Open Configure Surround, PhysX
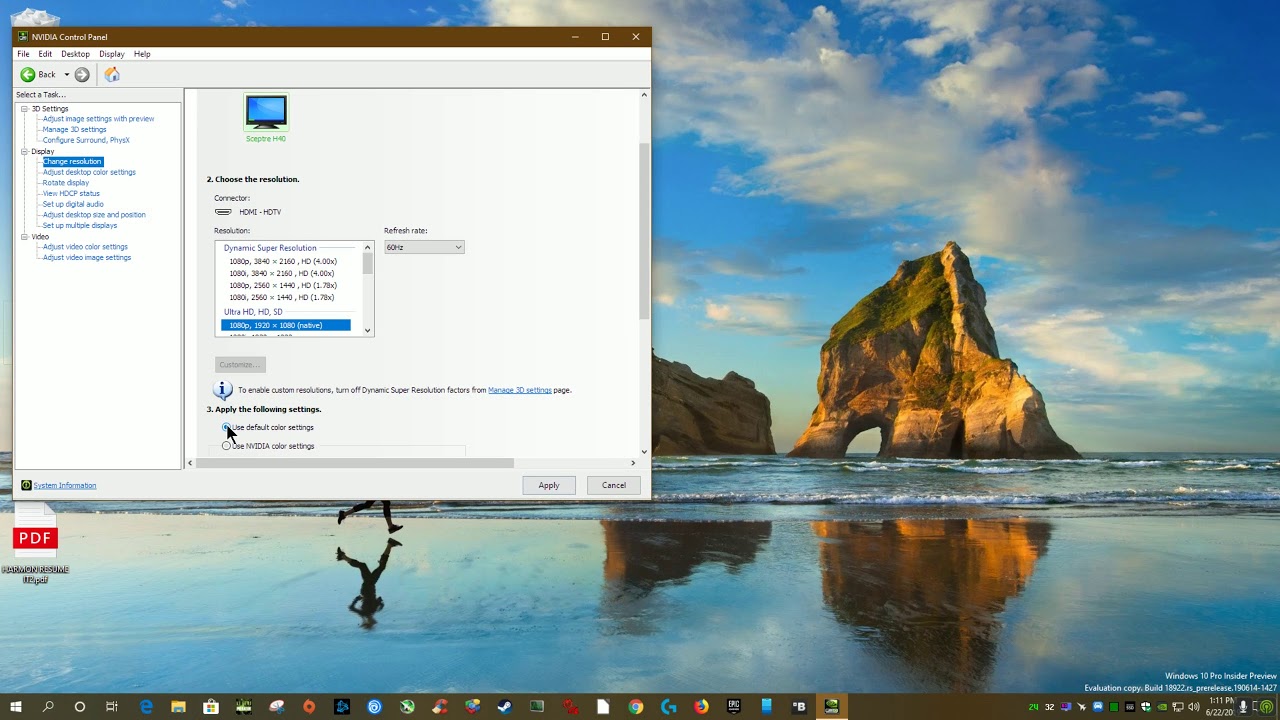The width and height of the screenshot is (1280, 720). pyautogui.click(x=86, y=140)
